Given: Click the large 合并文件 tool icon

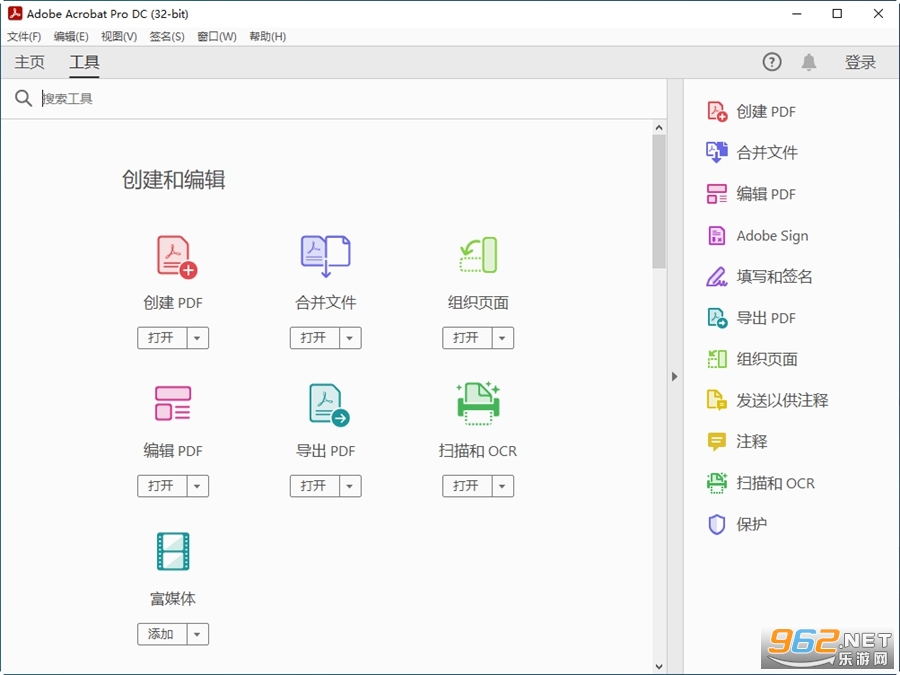Looking at the screenshot, I should tap(325, 256).
